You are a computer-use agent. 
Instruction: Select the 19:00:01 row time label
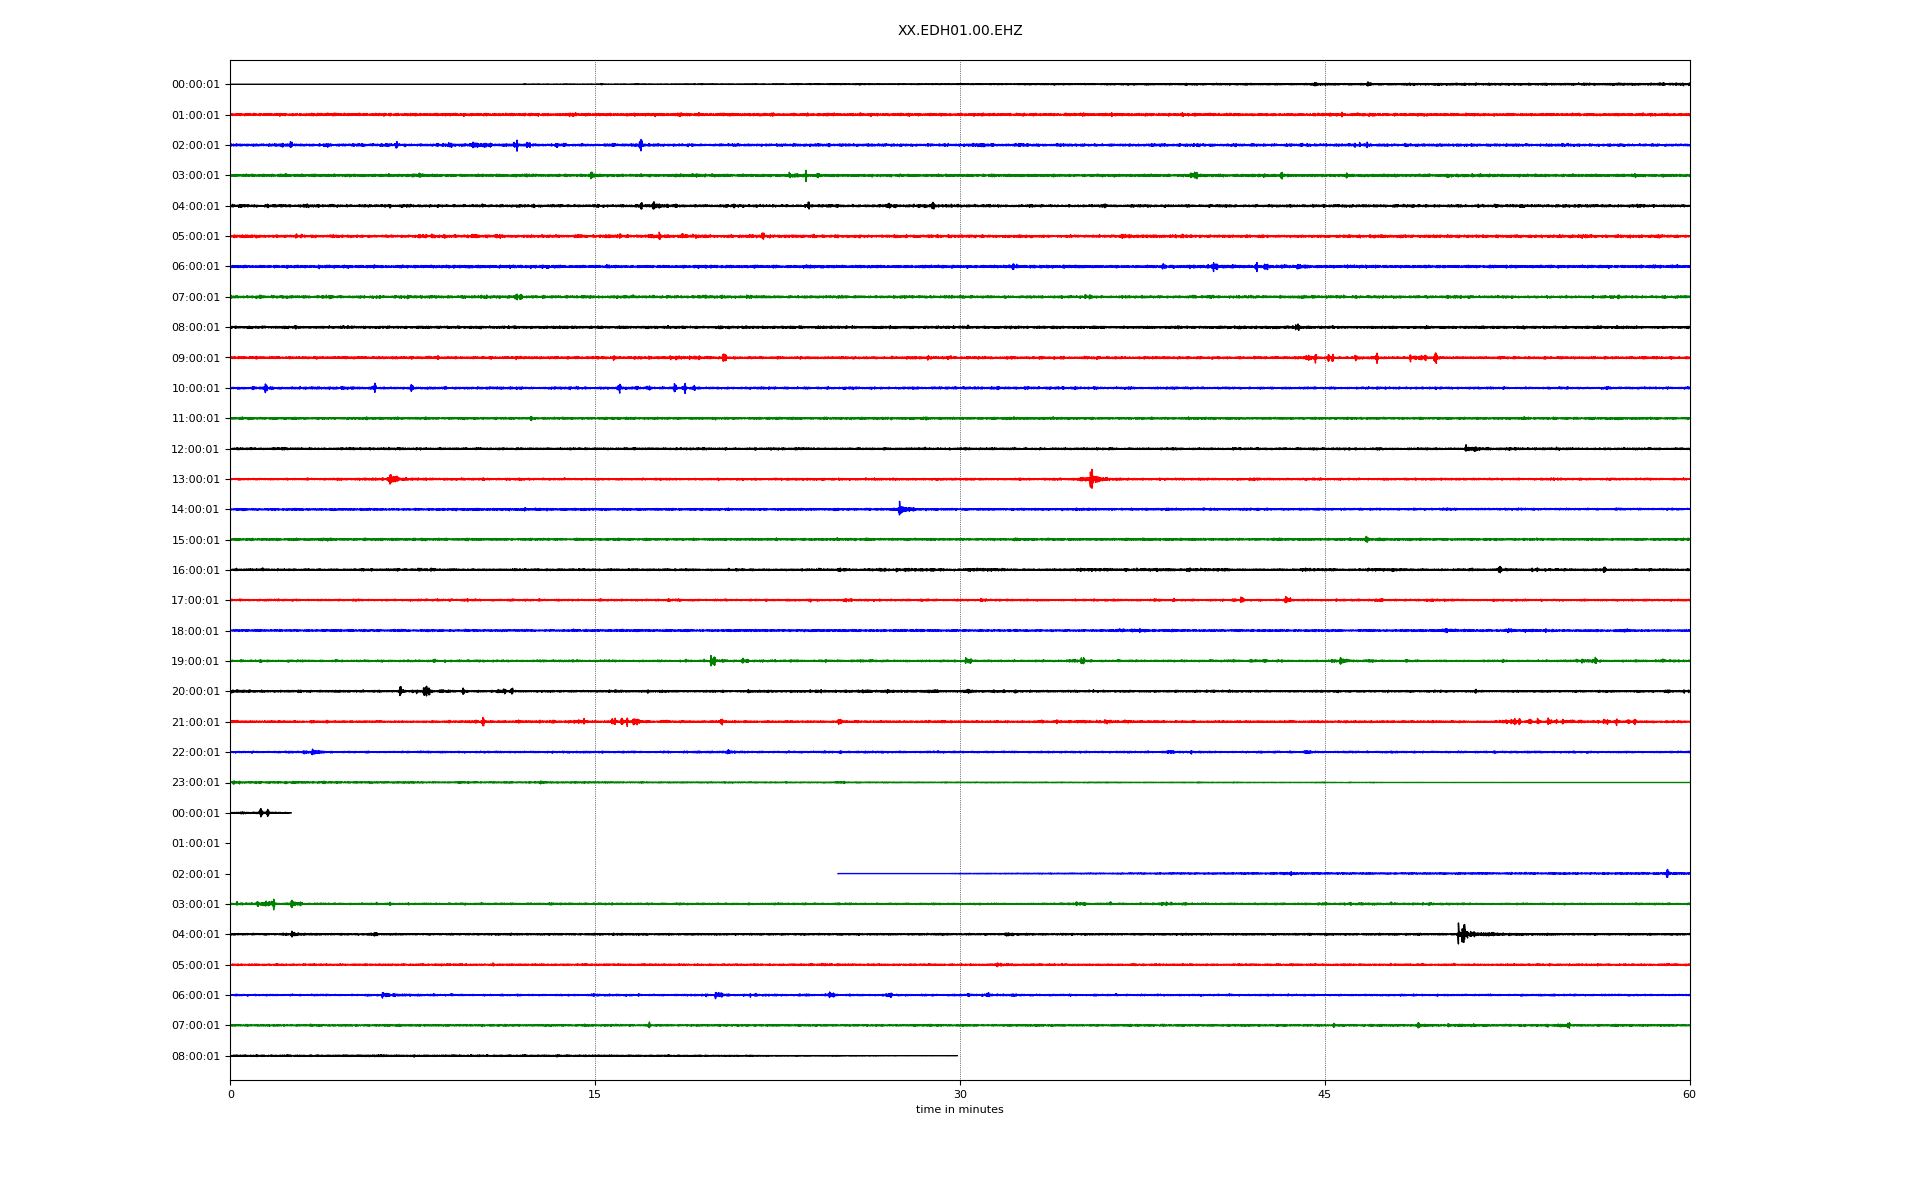195,662
